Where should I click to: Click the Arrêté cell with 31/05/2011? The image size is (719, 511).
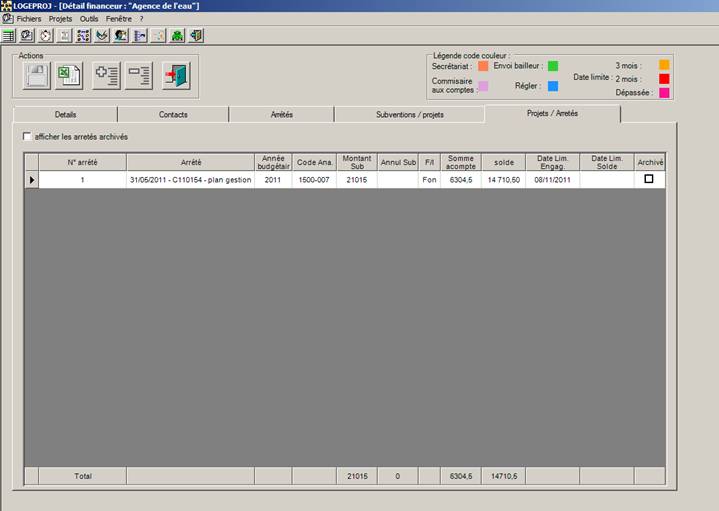pos(190,180)
